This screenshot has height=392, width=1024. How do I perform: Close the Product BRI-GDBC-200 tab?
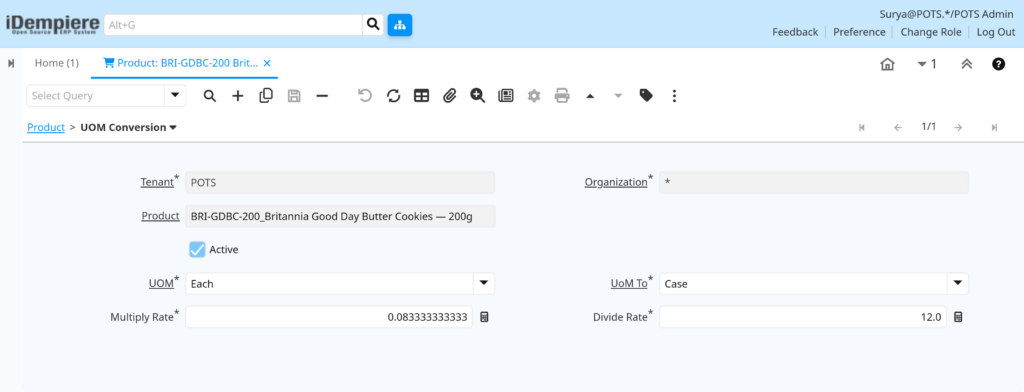pos(267,63)
